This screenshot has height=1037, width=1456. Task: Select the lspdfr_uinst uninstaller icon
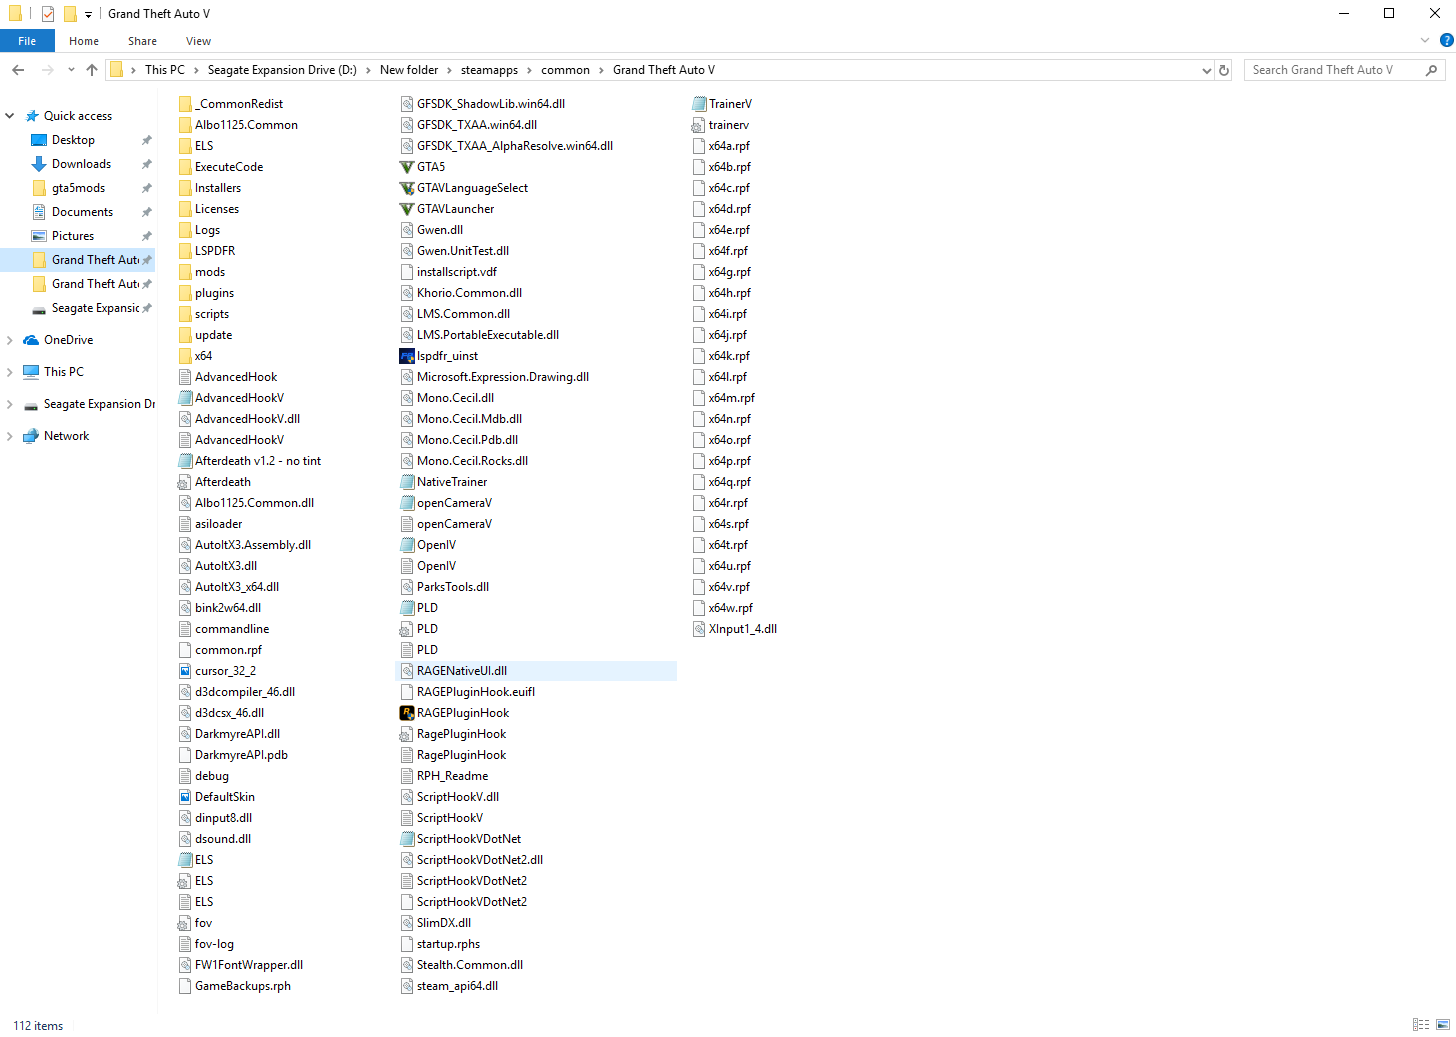pos(406,356)
